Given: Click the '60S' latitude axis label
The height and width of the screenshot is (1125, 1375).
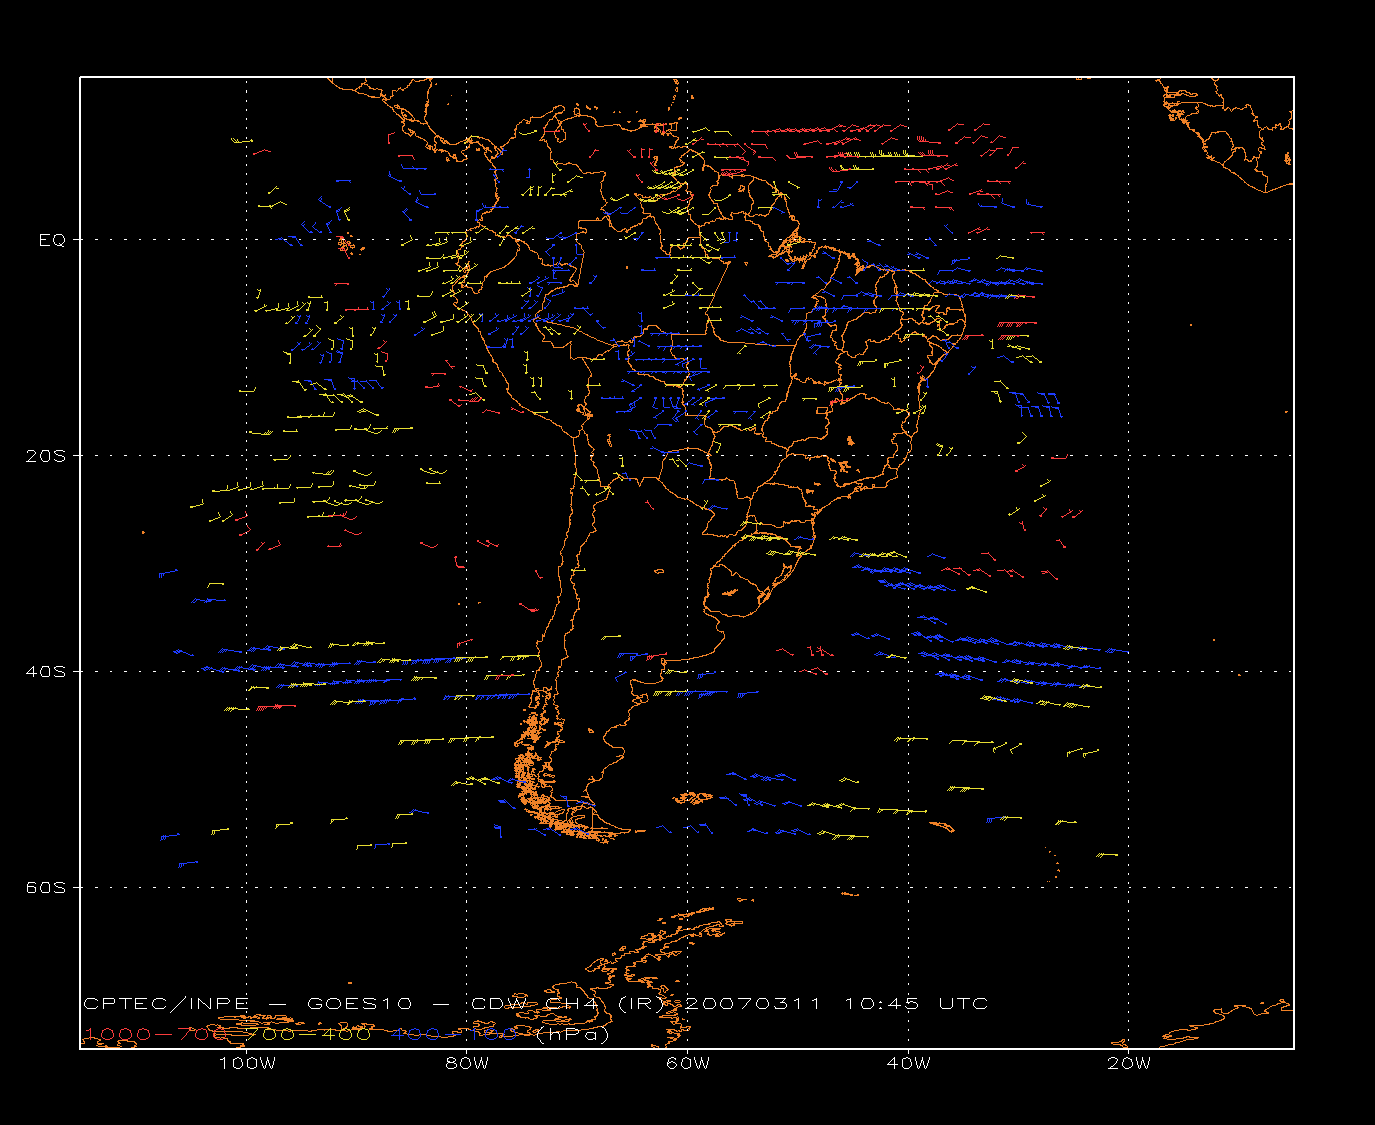Looking at the screenshot, I should pos(46,888).
